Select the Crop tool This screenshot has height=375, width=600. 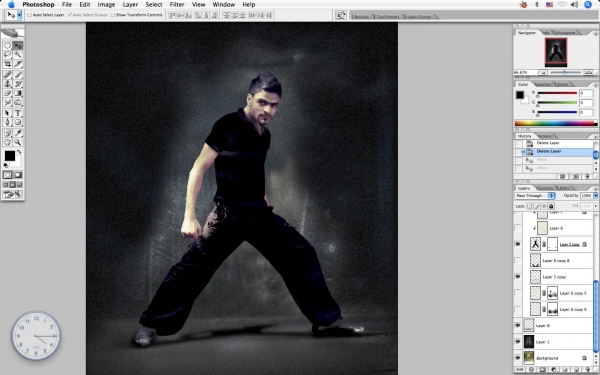point(7,64)
